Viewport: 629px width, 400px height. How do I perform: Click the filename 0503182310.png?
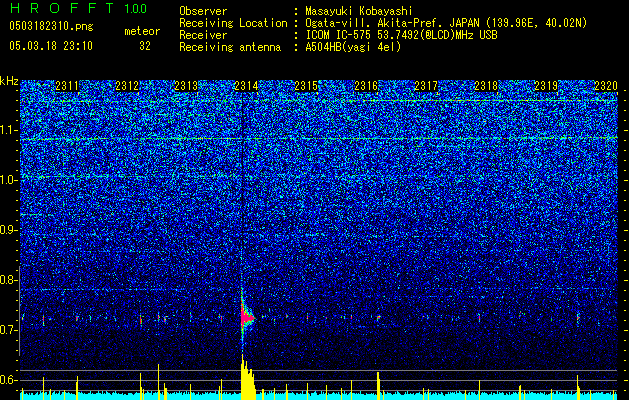[51, 27]
